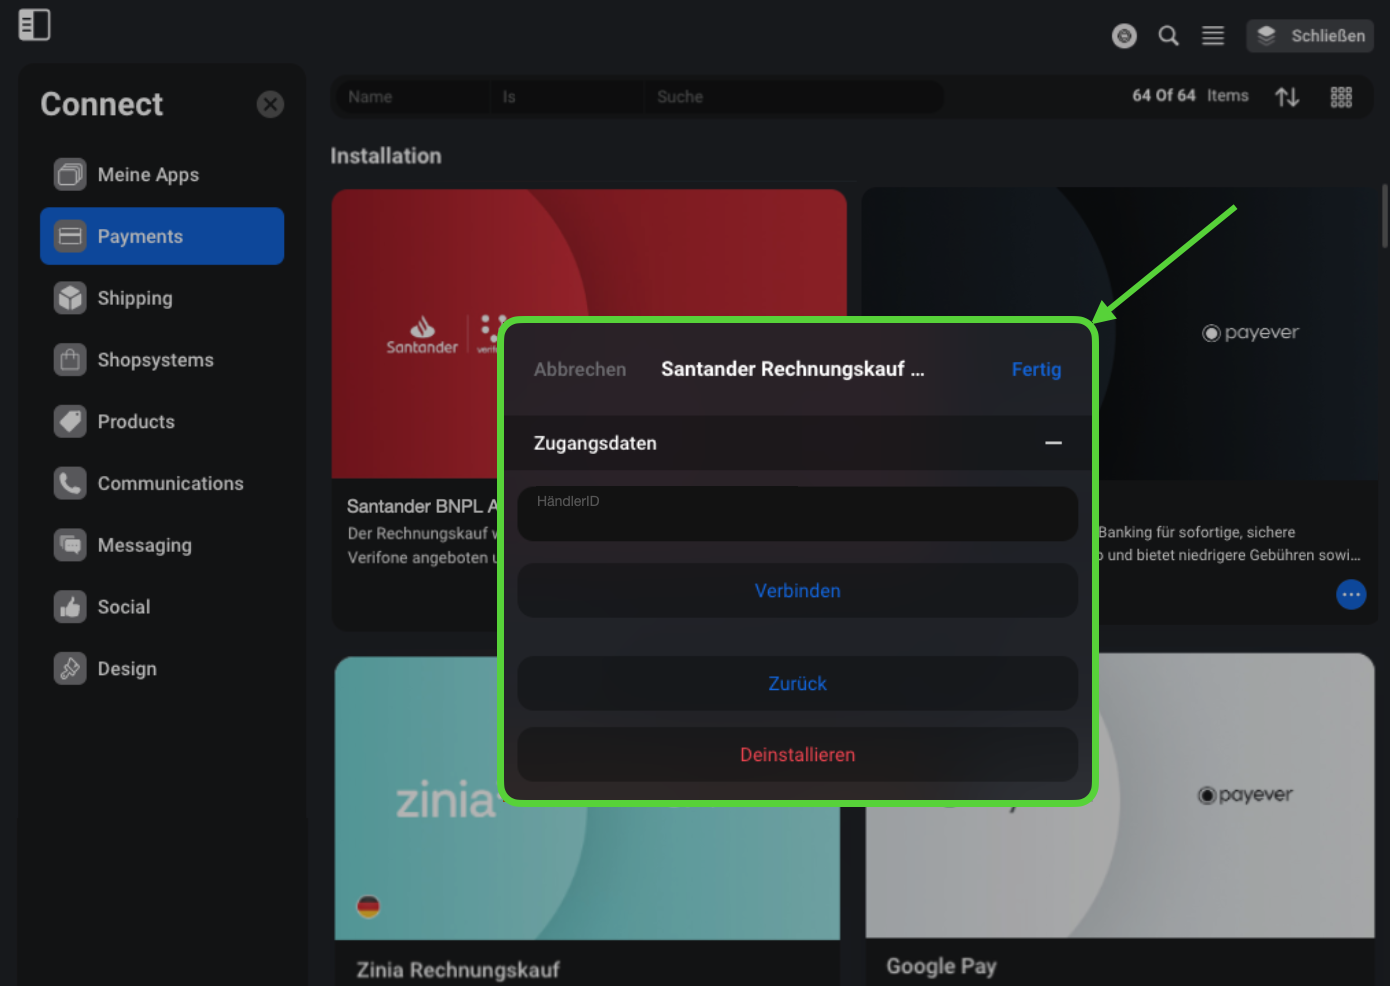Click the 64 Of 64 Items counter

pos(1190,96)
